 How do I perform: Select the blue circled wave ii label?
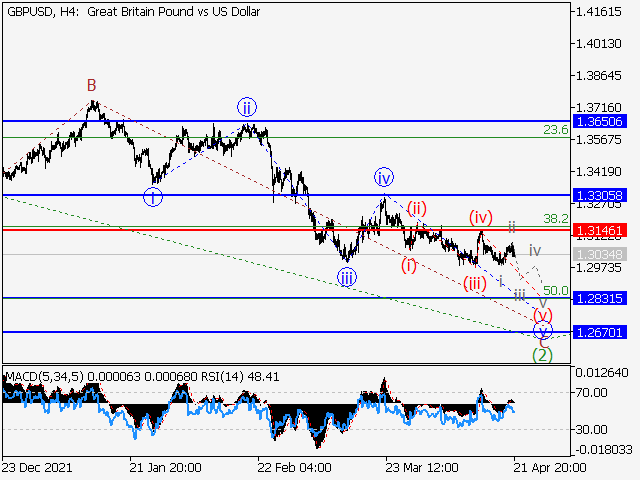pyautogui.click(x=247, y=108)
